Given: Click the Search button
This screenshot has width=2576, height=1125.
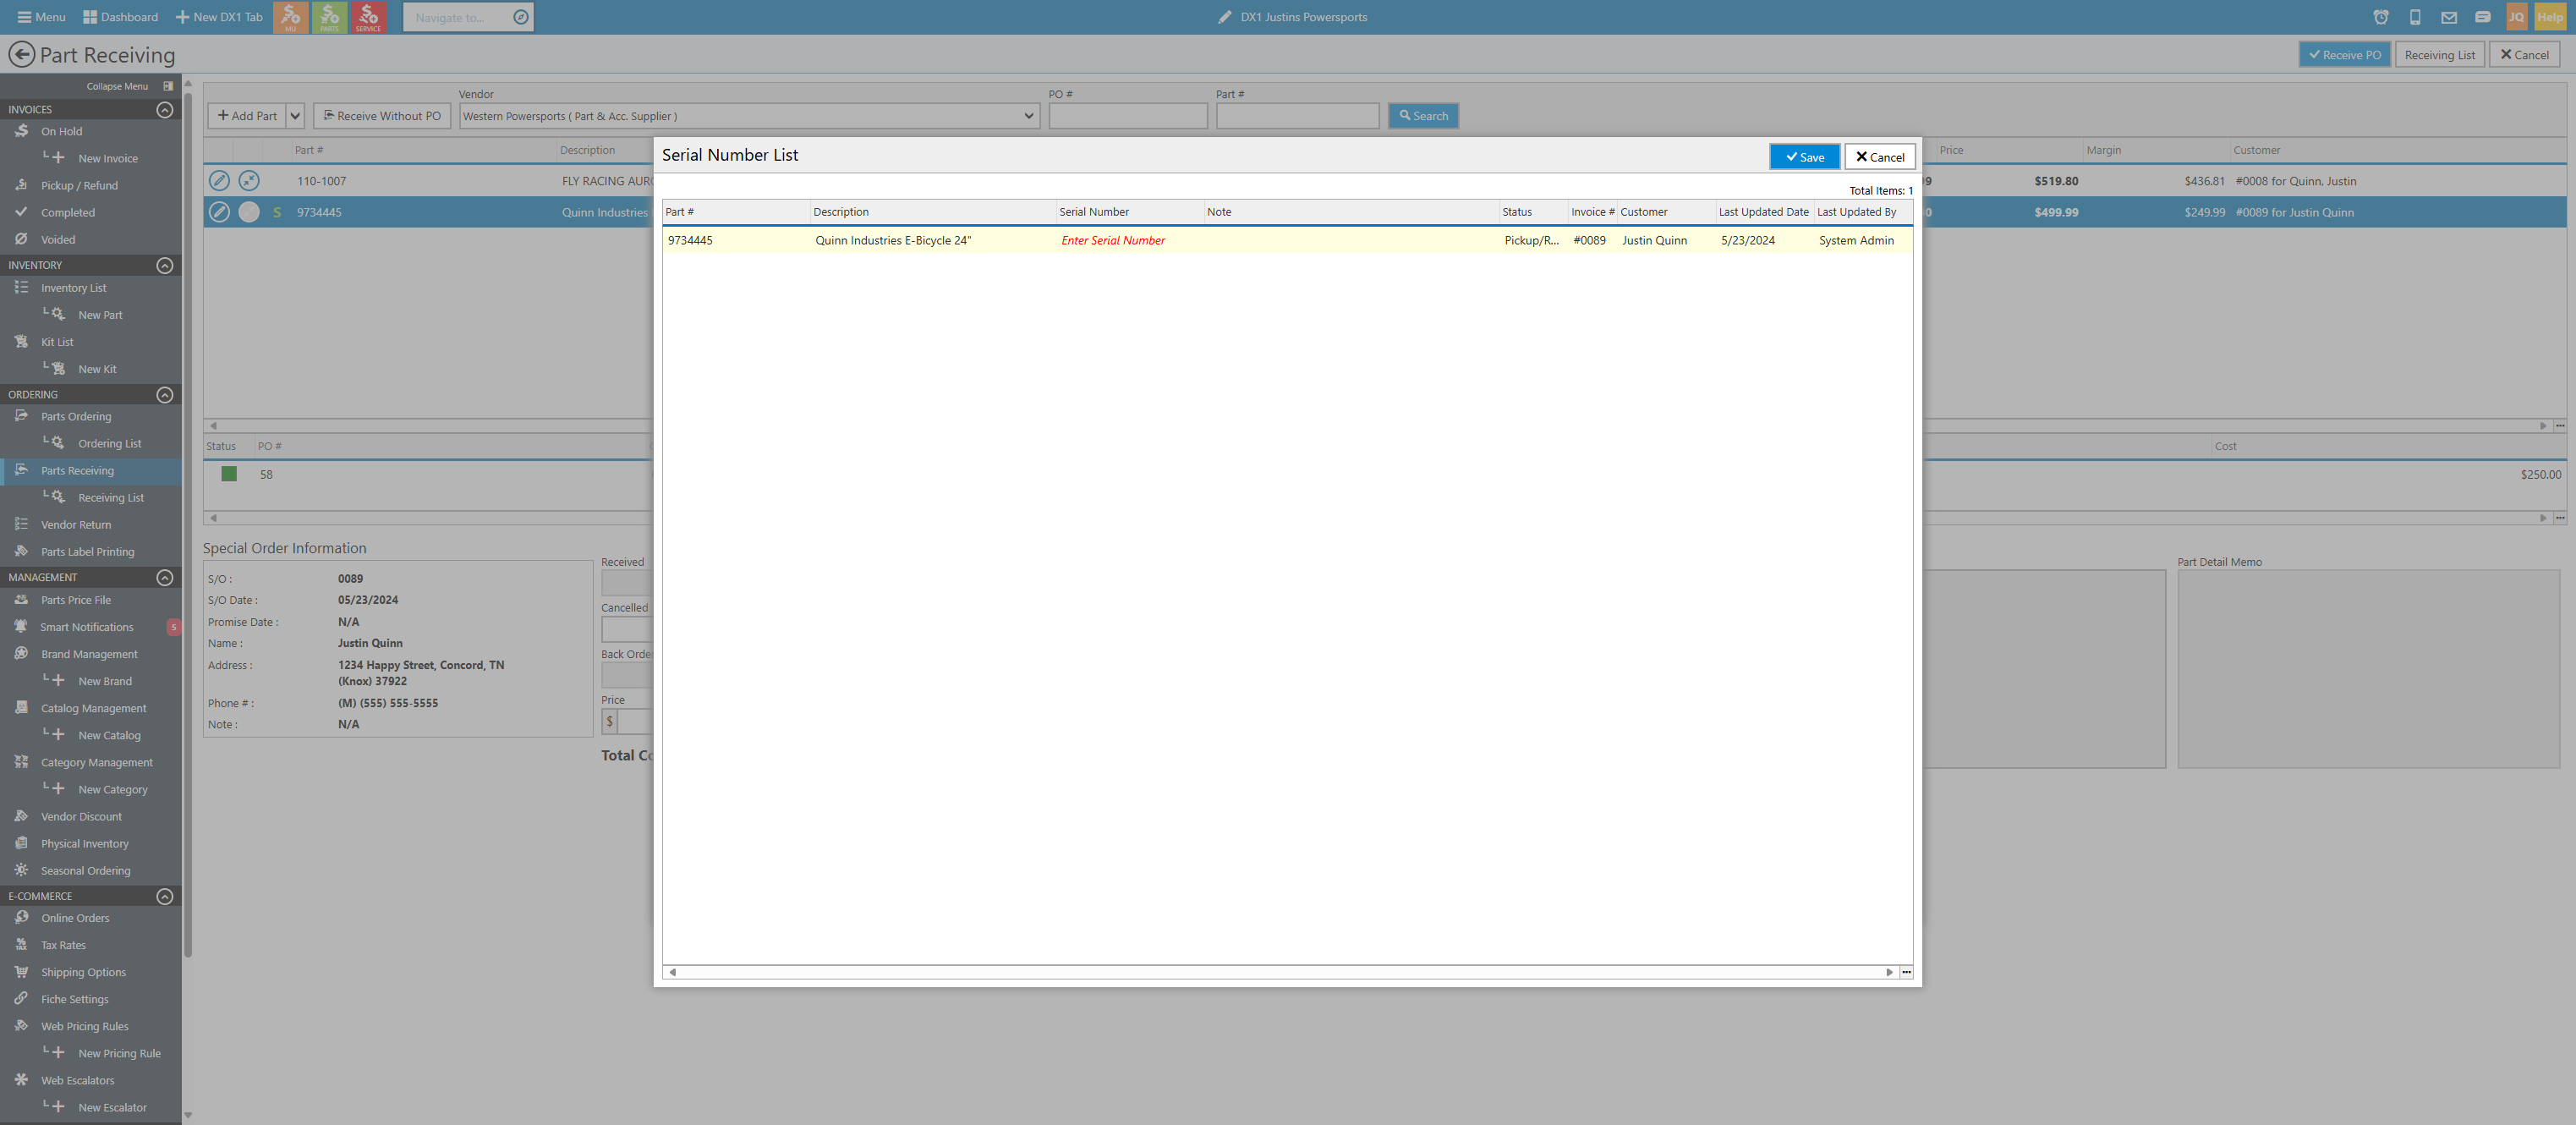Looking at the screenshot, I should [1424, 116].
